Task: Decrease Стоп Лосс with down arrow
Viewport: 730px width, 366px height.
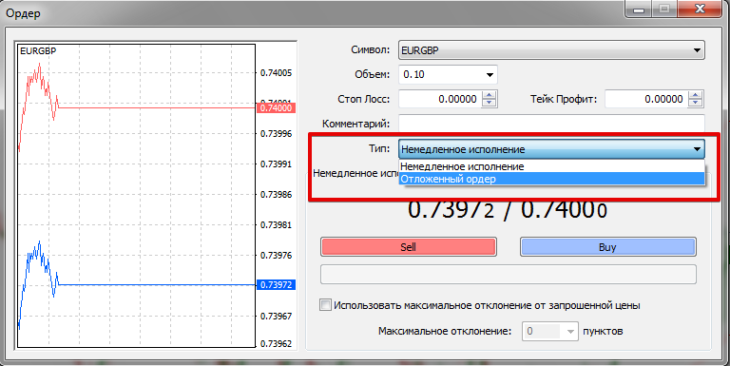Action: [489, 103]
